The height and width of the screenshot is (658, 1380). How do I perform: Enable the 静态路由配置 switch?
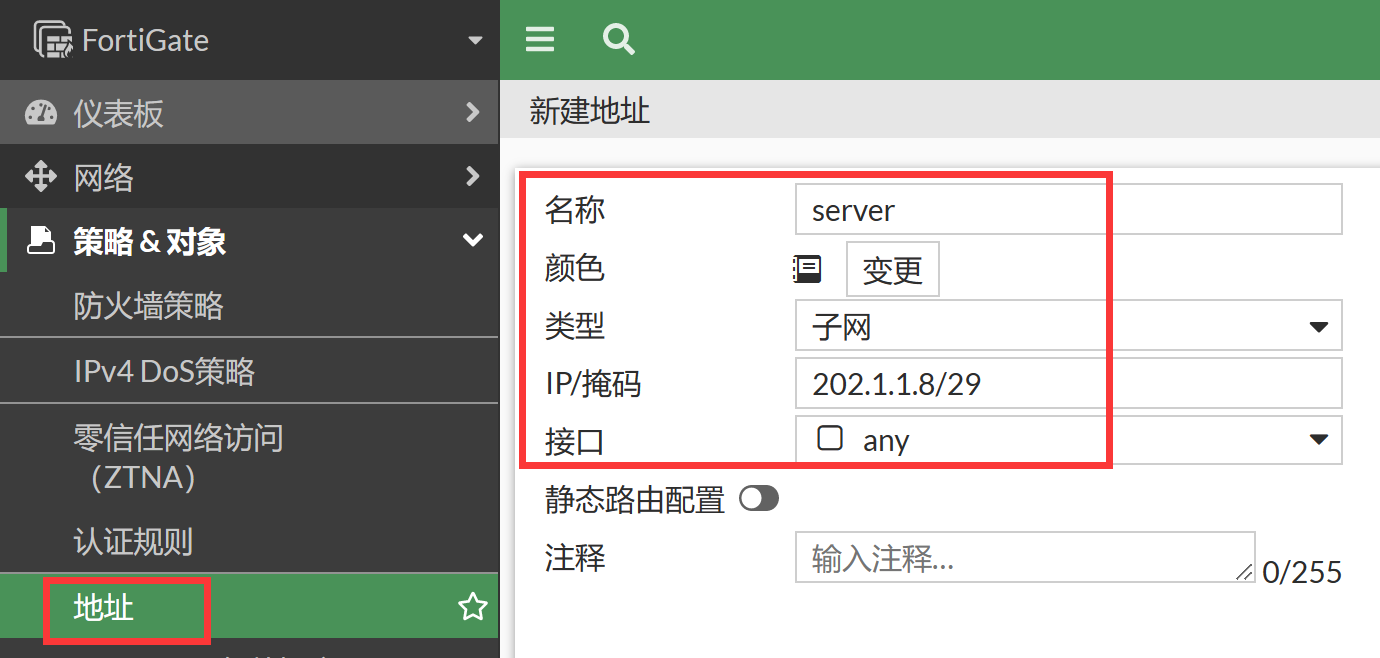759,498
